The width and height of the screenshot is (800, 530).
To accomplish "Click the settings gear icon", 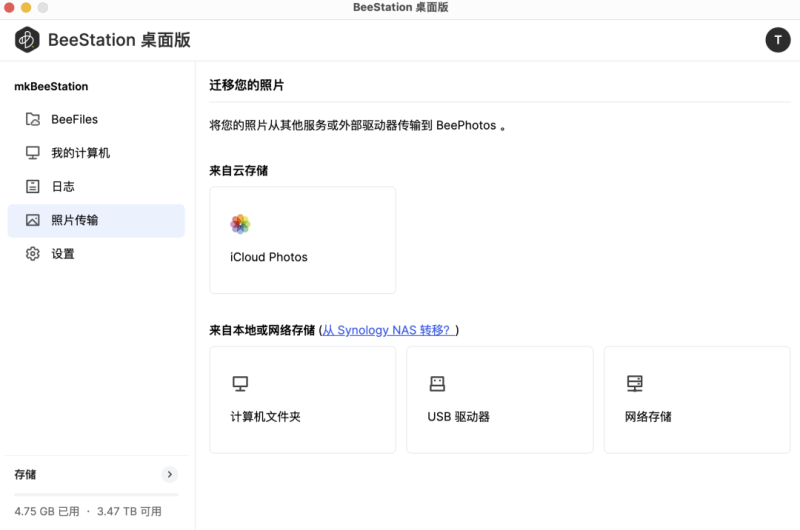I will tap(33, 254).
